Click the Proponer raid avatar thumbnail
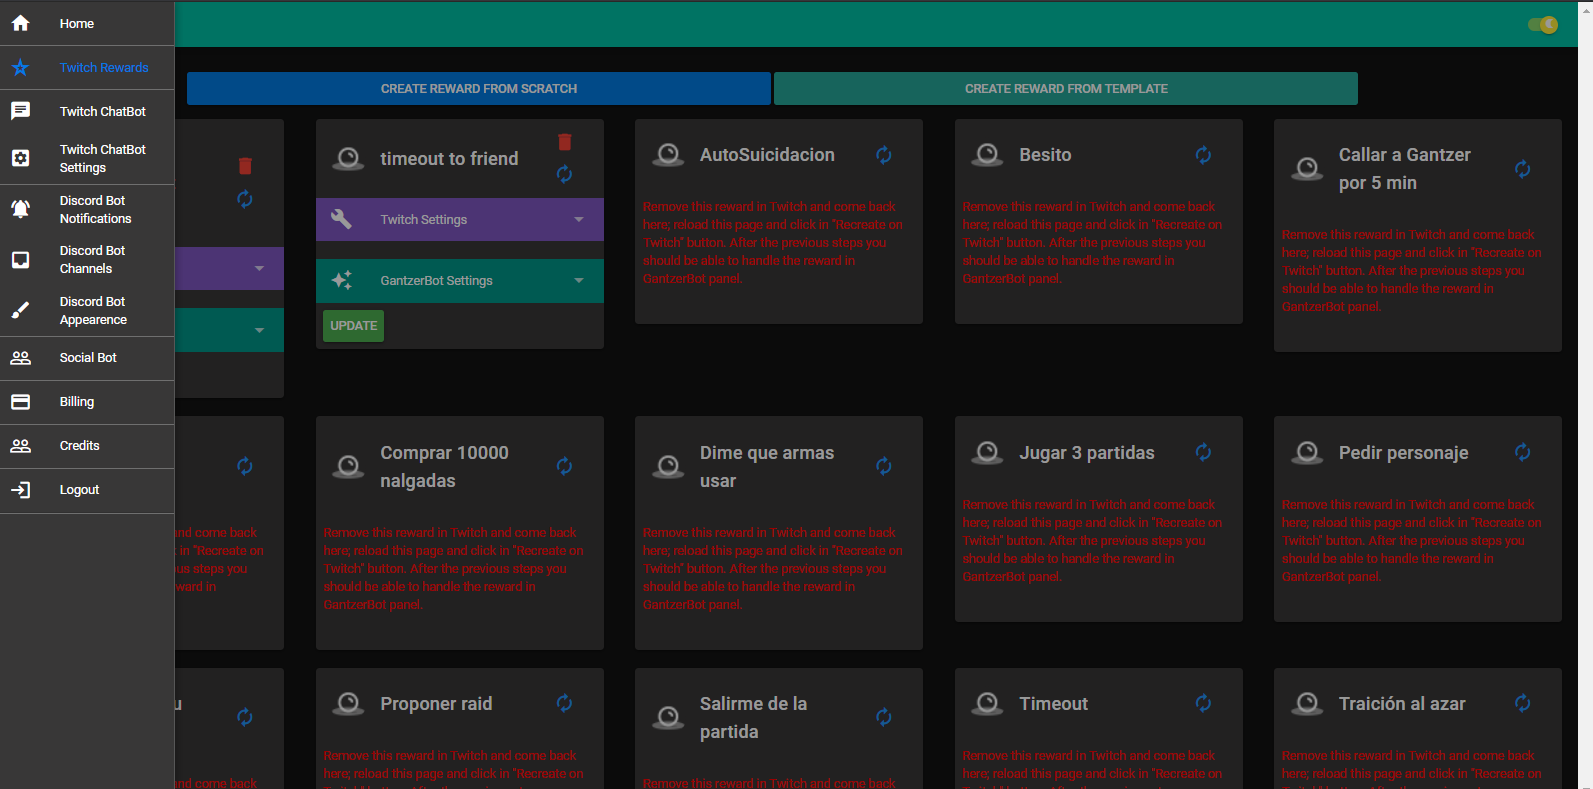This screenshot has width=1593, height=789. click(348, 704)
